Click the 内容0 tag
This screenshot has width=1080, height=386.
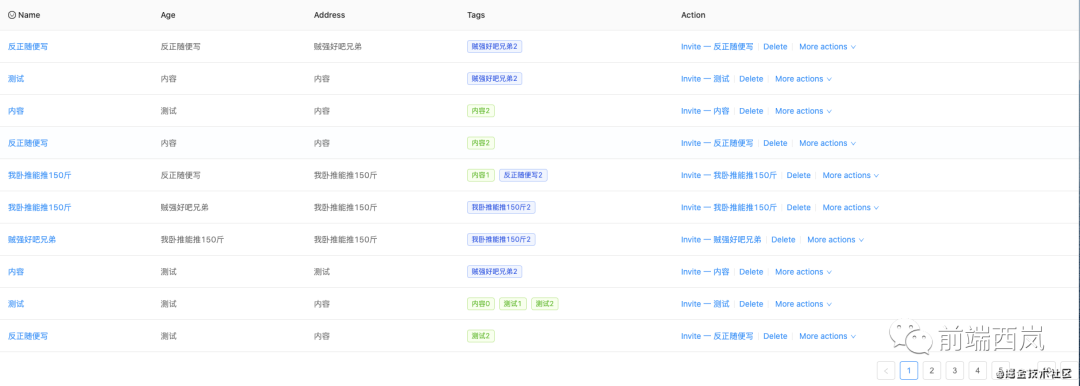point(481,304)
